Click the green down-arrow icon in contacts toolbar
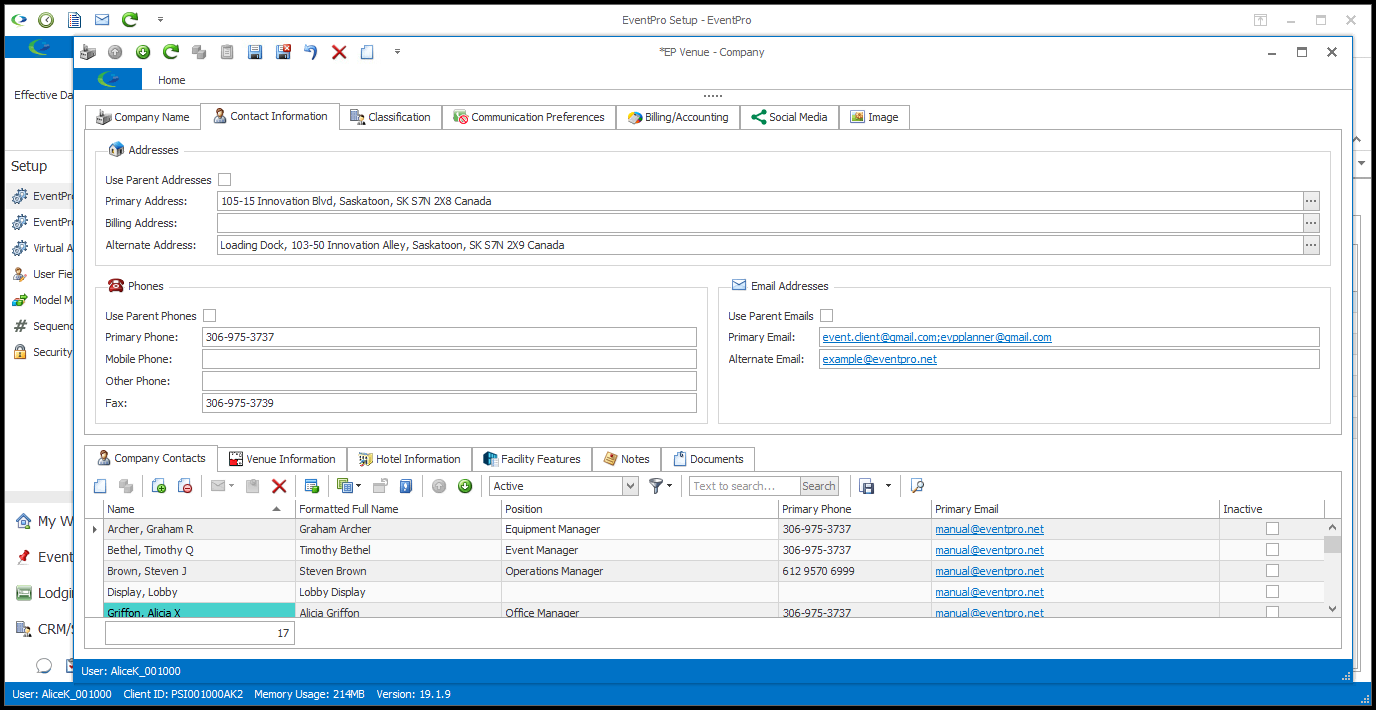 (465, 486)
